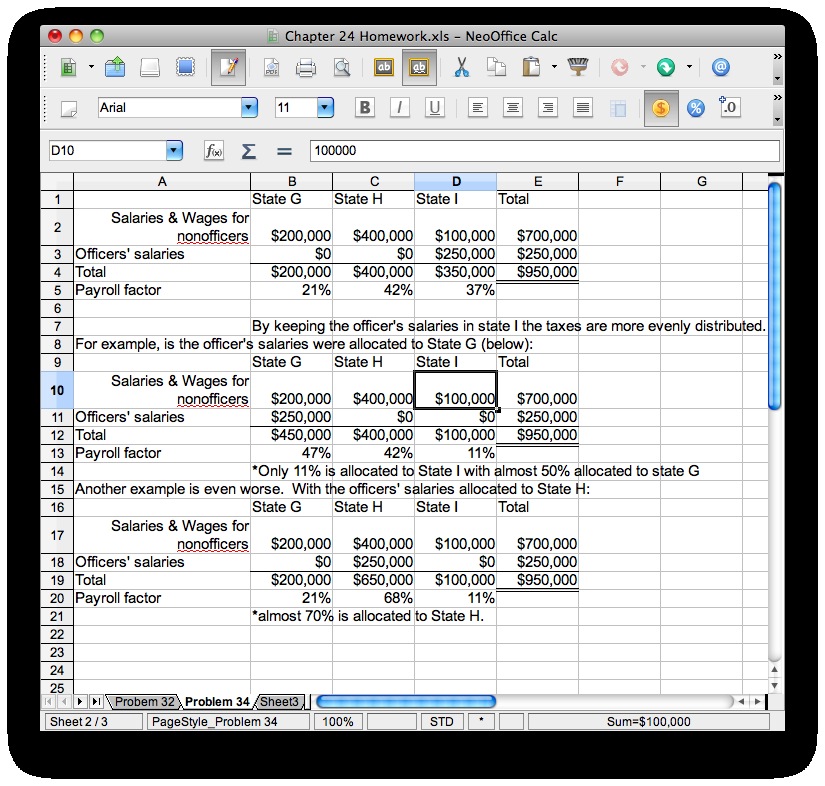Click the Spellcheck icon
This screenshot has height=786, width=825.
coord(384,67)
